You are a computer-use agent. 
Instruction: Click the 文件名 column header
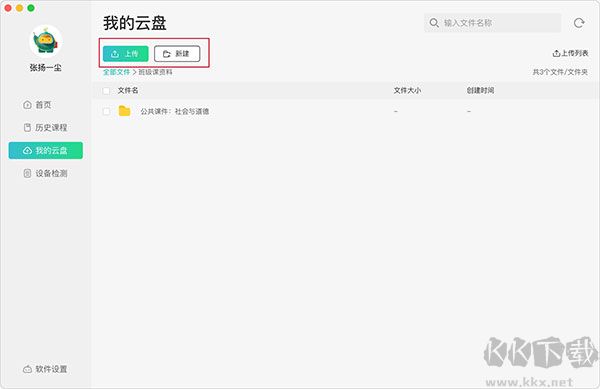coord(128,91)
